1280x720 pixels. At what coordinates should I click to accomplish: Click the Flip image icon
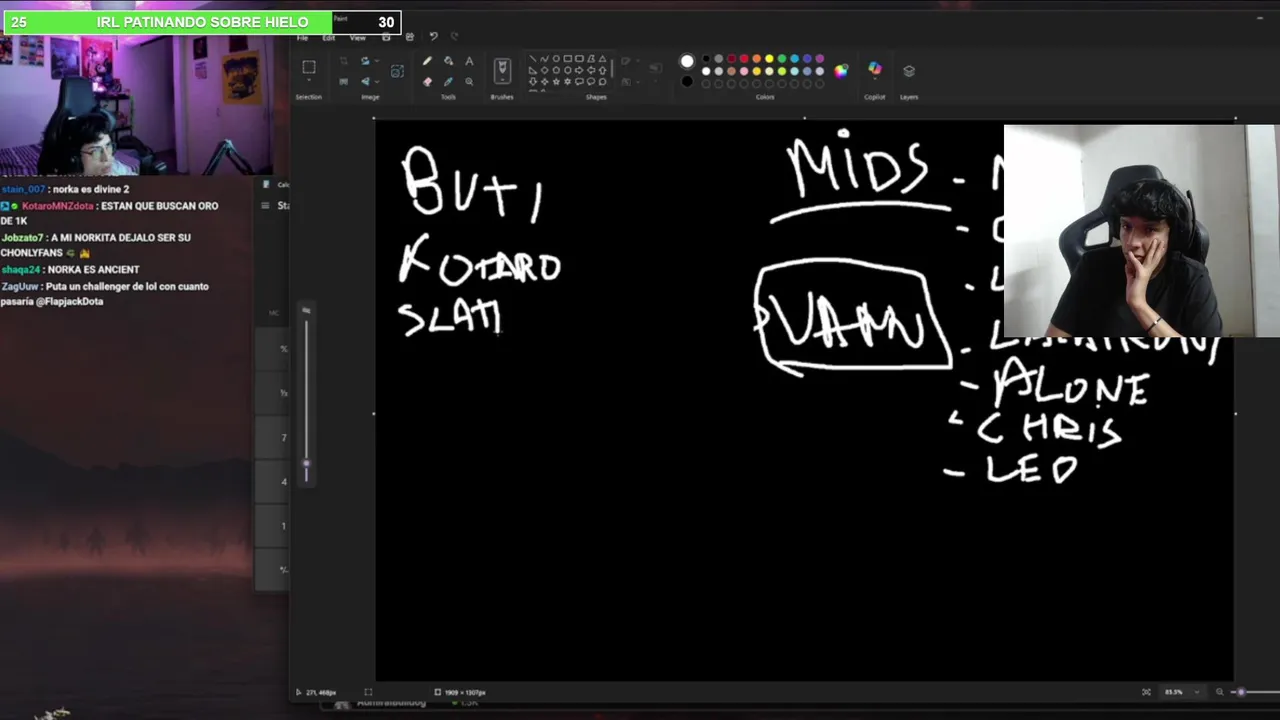tap(365, 81)
